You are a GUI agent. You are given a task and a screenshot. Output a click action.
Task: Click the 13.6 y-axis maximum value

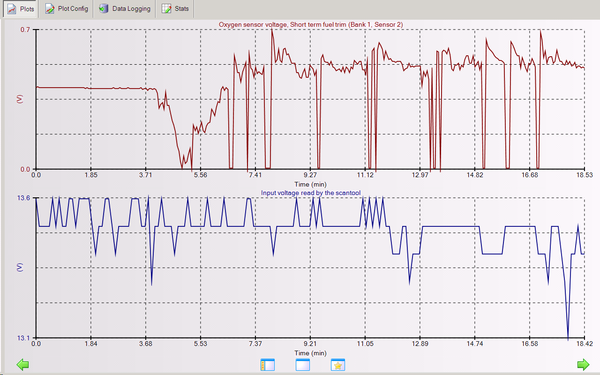coord(23,198)
